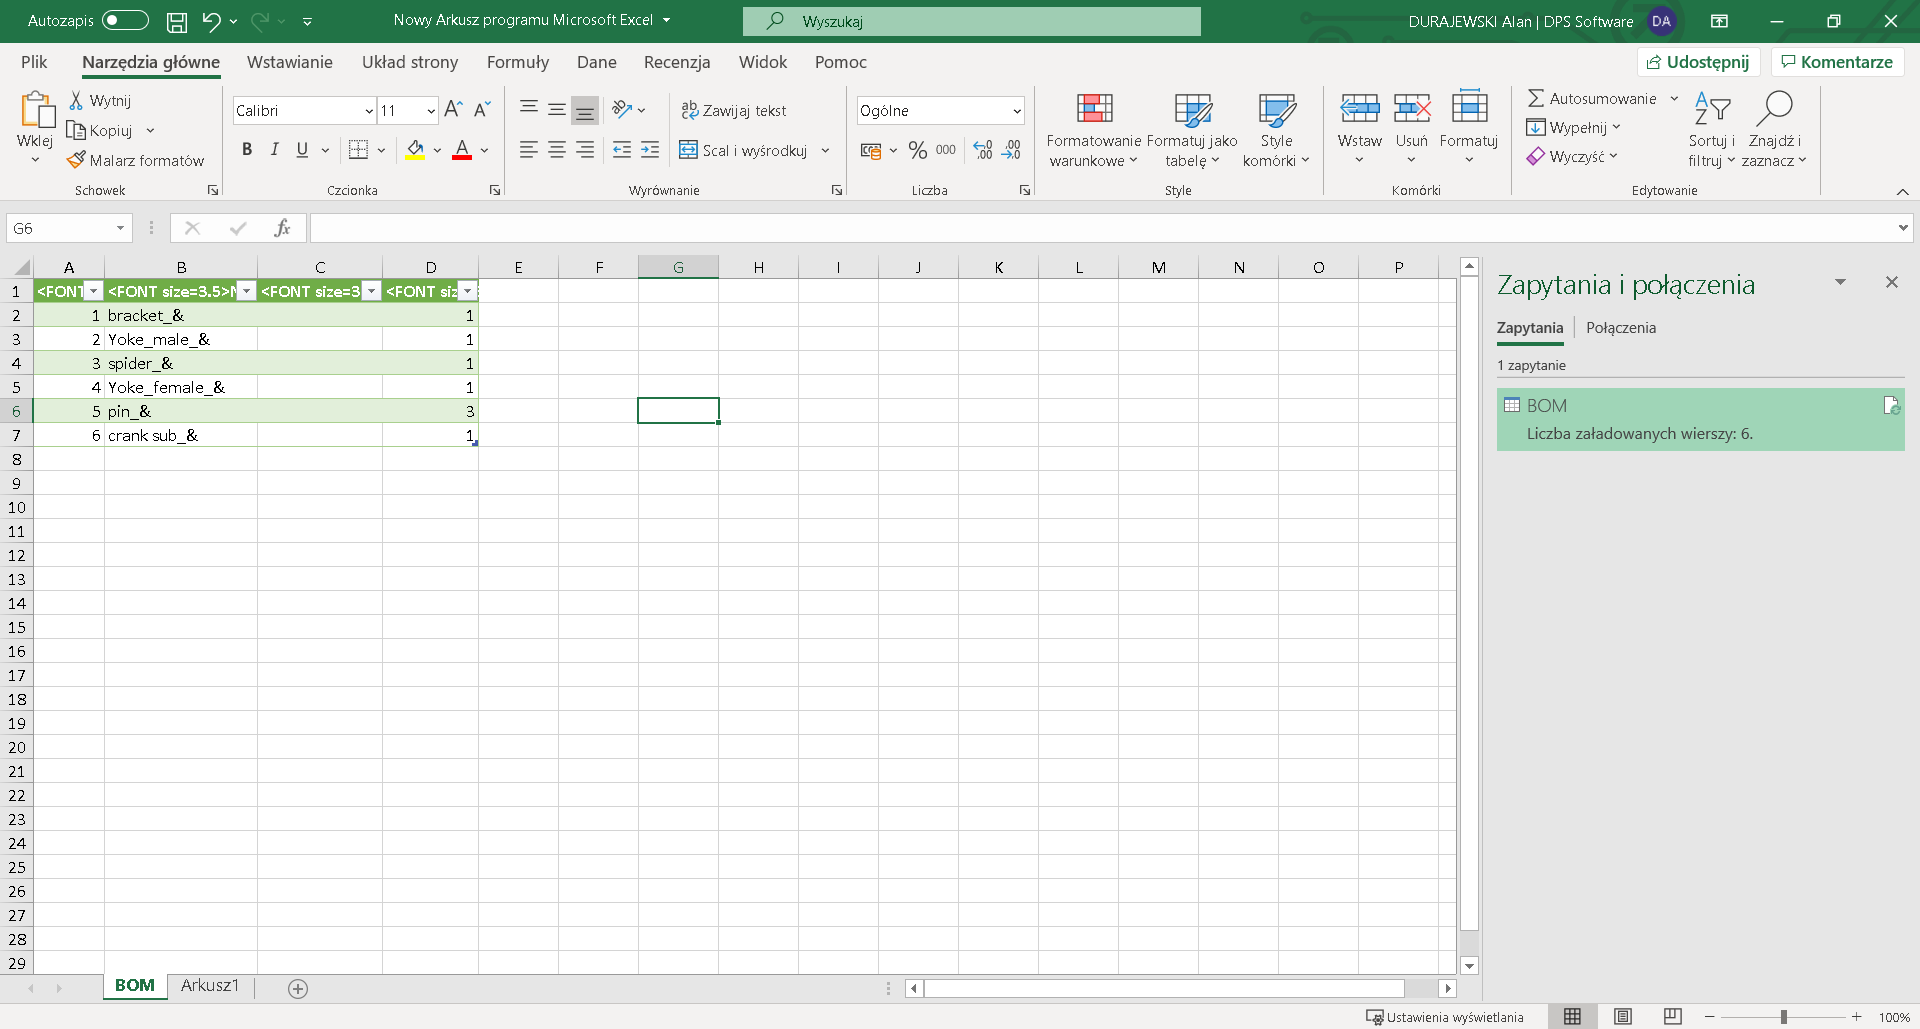Click the save diskette icon
The width and height of the screenshot is (1920, 1029).
[177, 21]
